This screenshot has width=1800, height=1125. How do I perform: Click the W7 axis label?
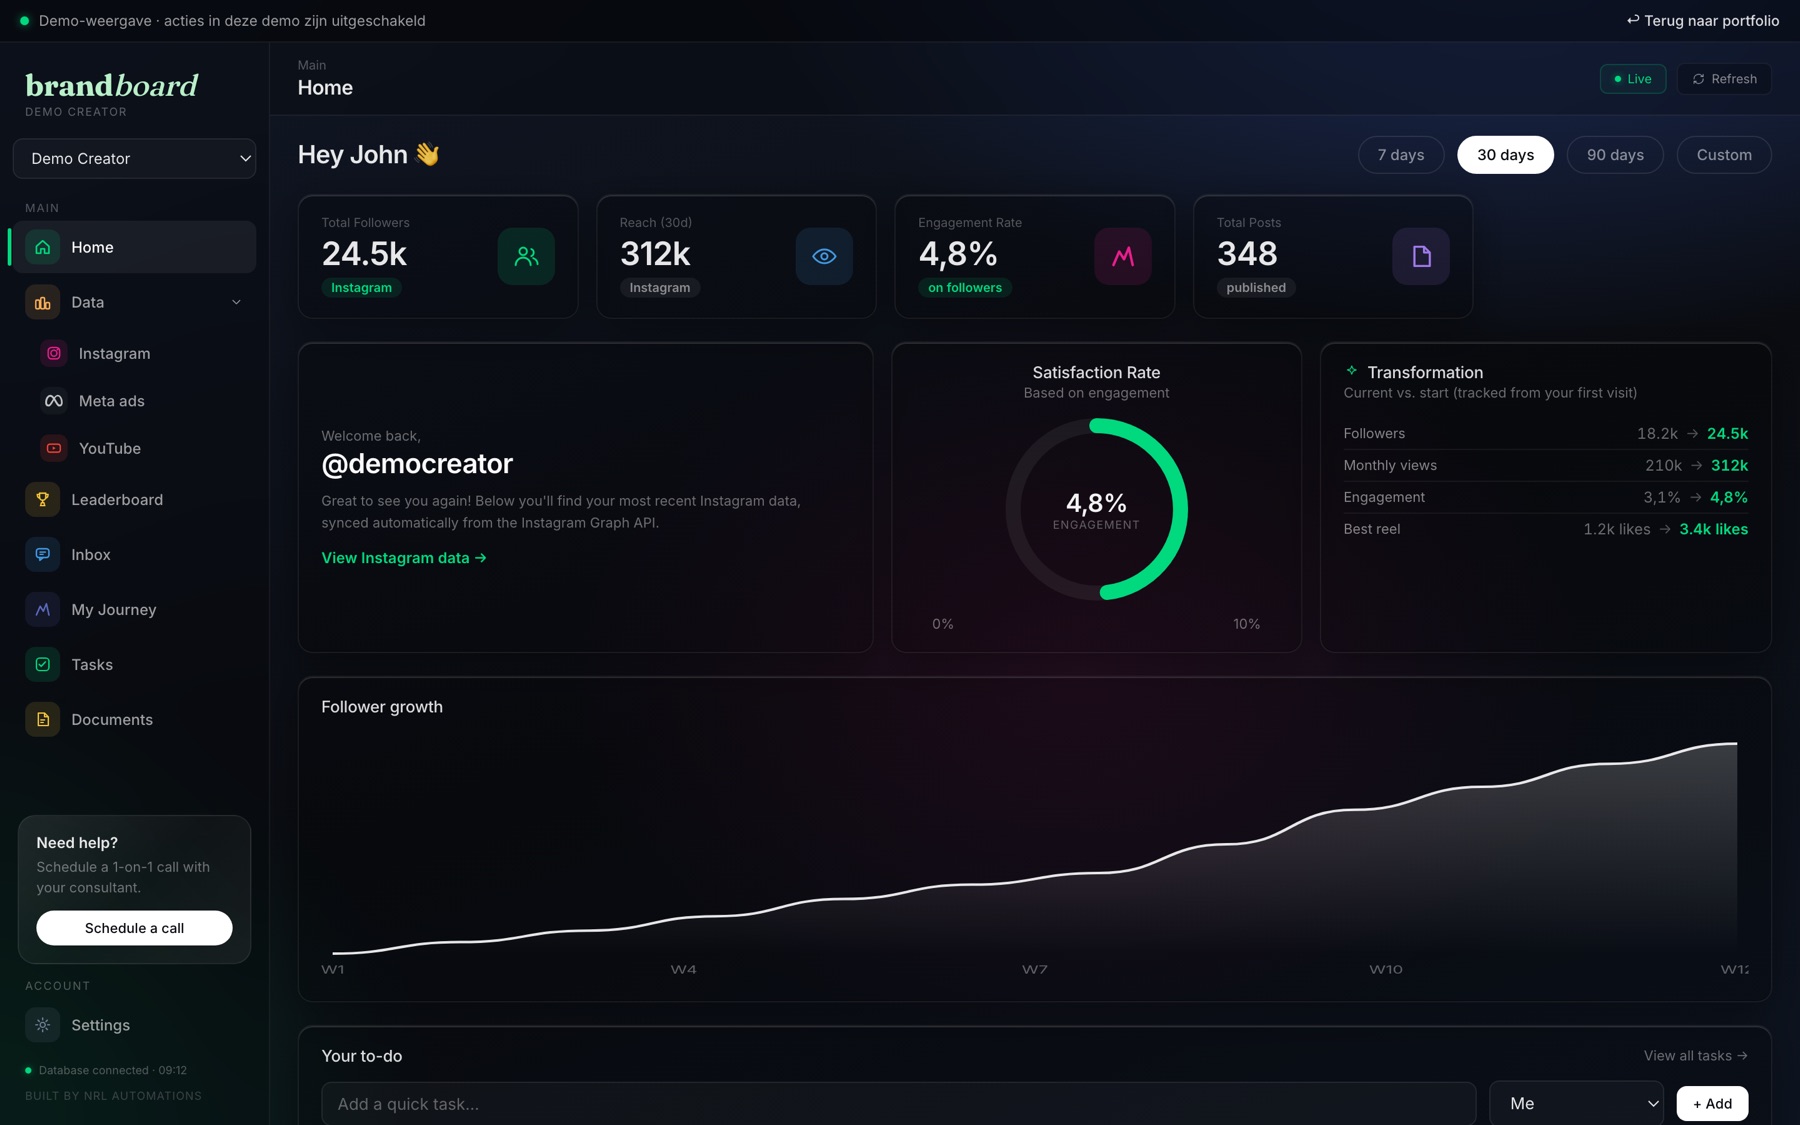1035,969
